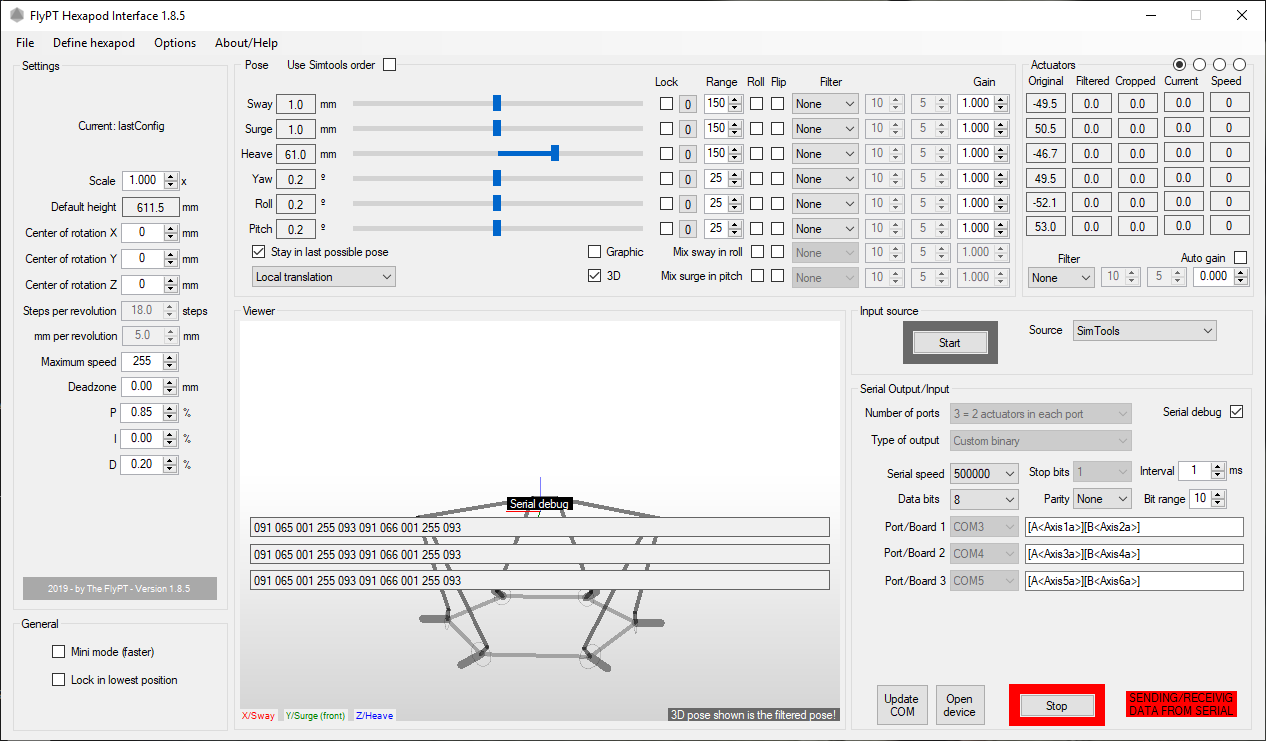Click the Heave zero reset button

[688, 154]
